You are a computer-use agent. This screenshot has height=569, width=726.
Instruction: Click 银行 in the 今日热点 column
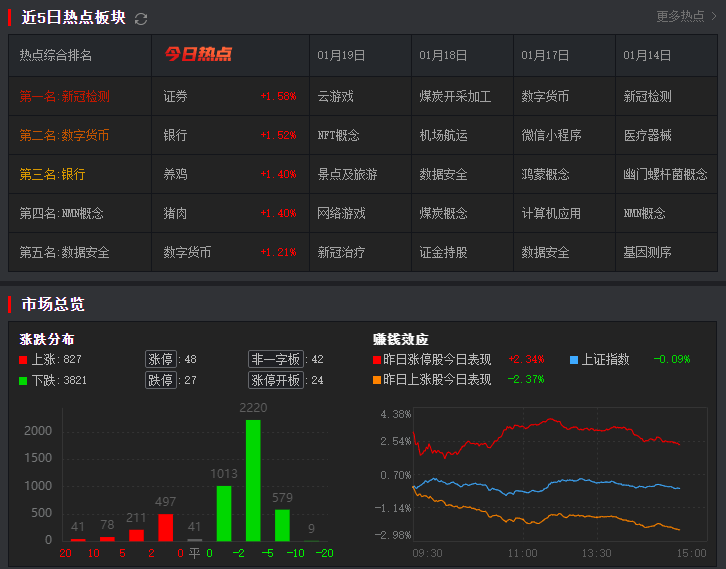pos(175,135)
